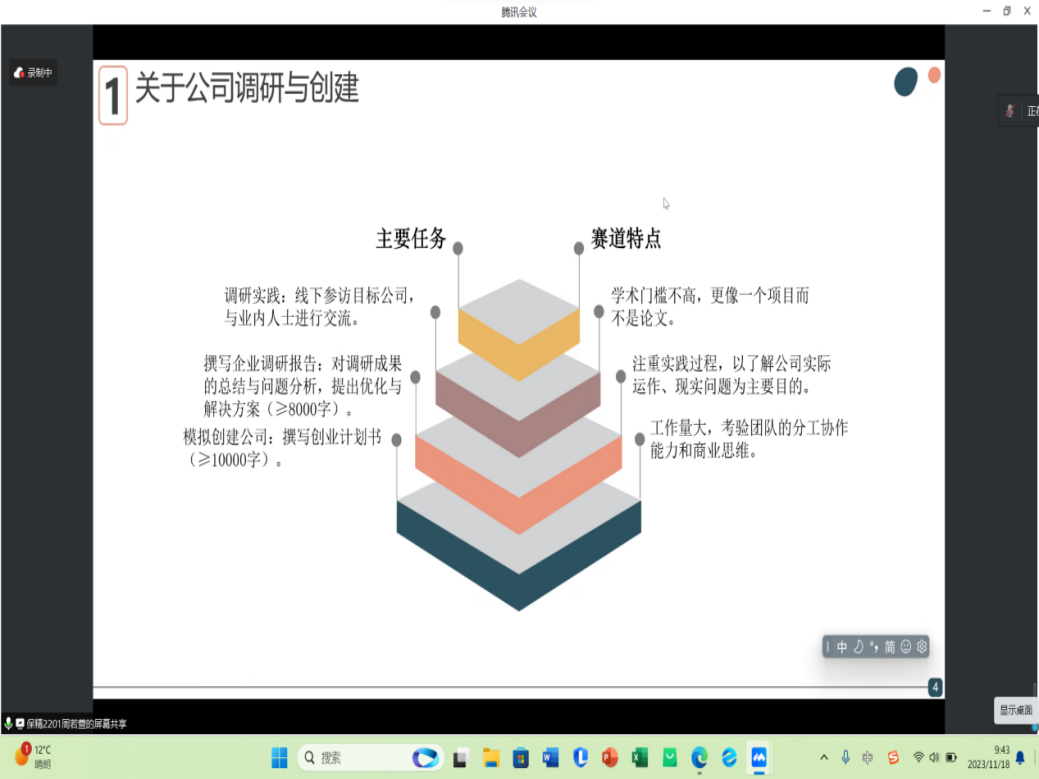Open the IME emoji smiley panel
Image resolution: width=1039 pixels, height=779 pixels.
(906, 647)
